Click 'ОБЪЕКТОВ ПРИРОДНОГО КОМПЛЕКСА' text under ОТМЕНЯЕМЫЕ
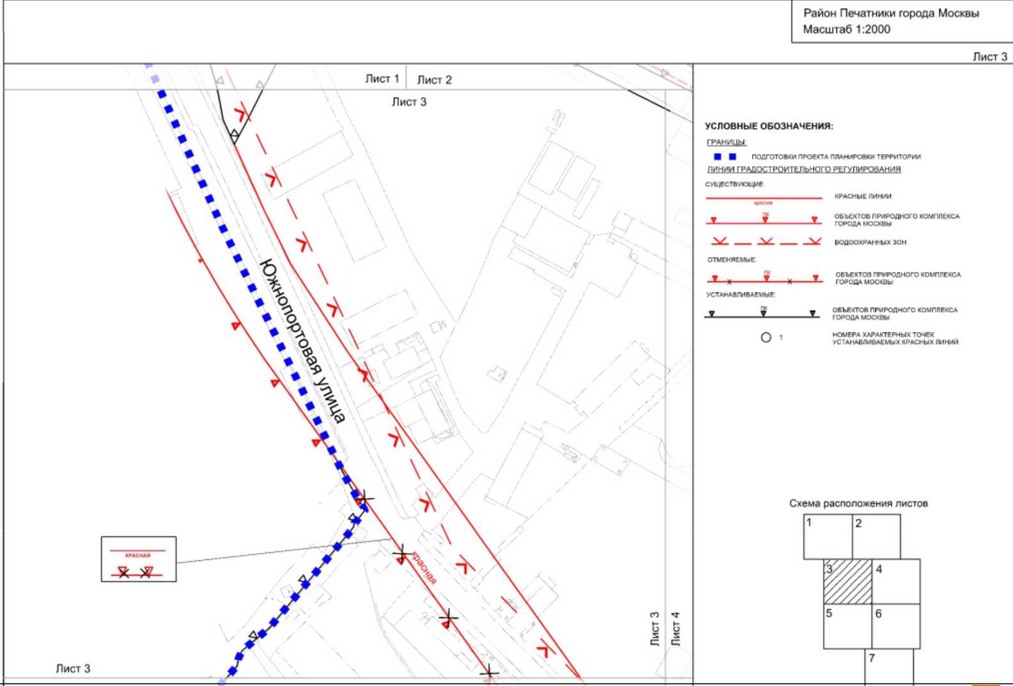The height and width of the screenshot is (686, 1013). (x=898, y=275)
